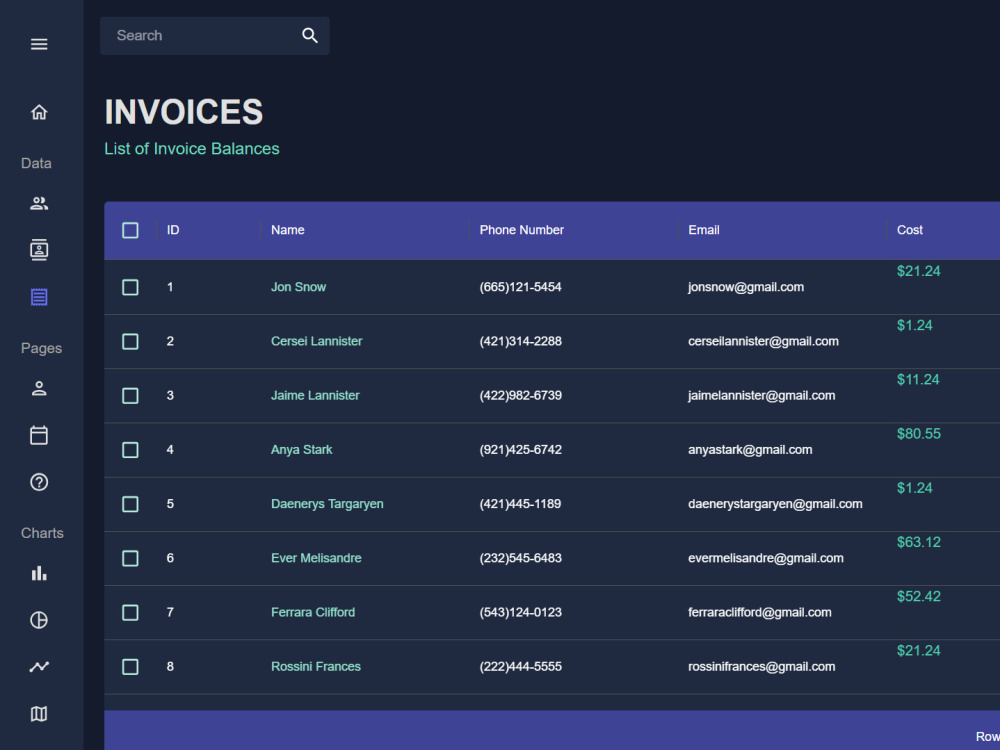Open the Home dashboard icon
This screenshot has width=1000, height=750.
pyautogui.click(x=39, y=112)
